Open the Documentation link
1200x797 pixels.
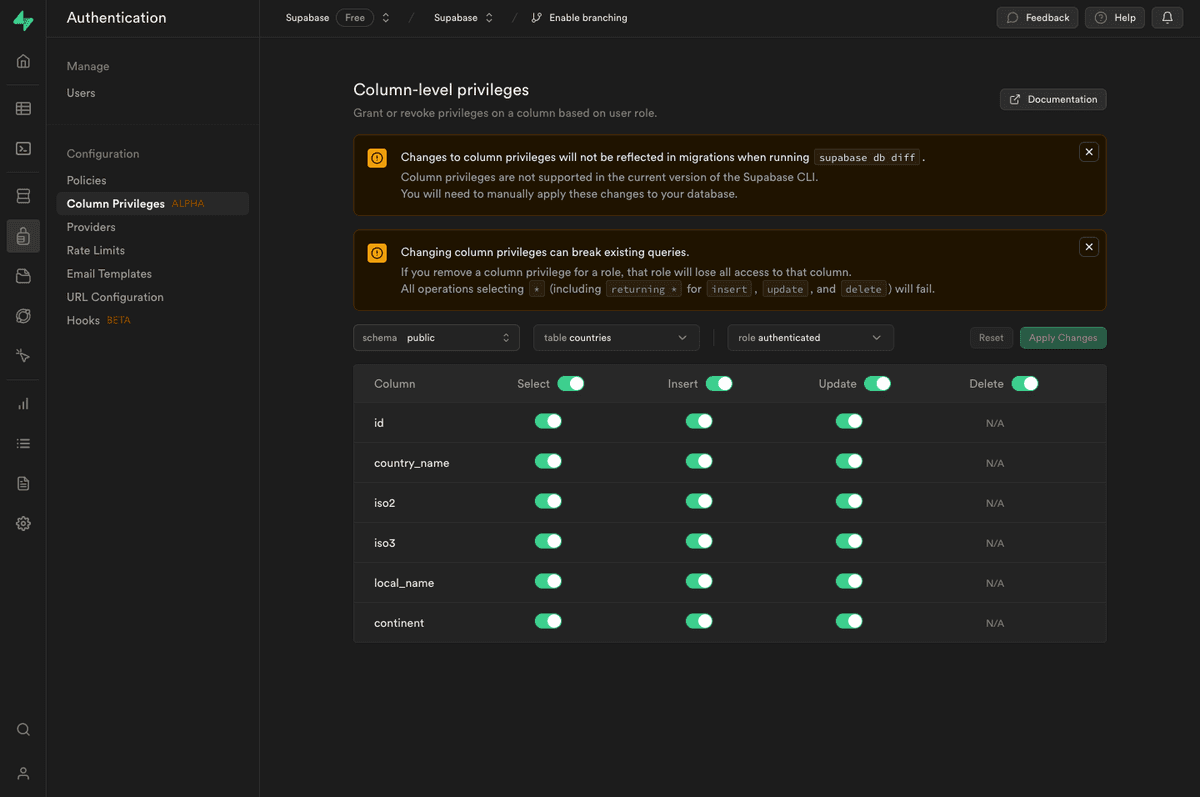pyautogui.click(x=1053, y=99)
